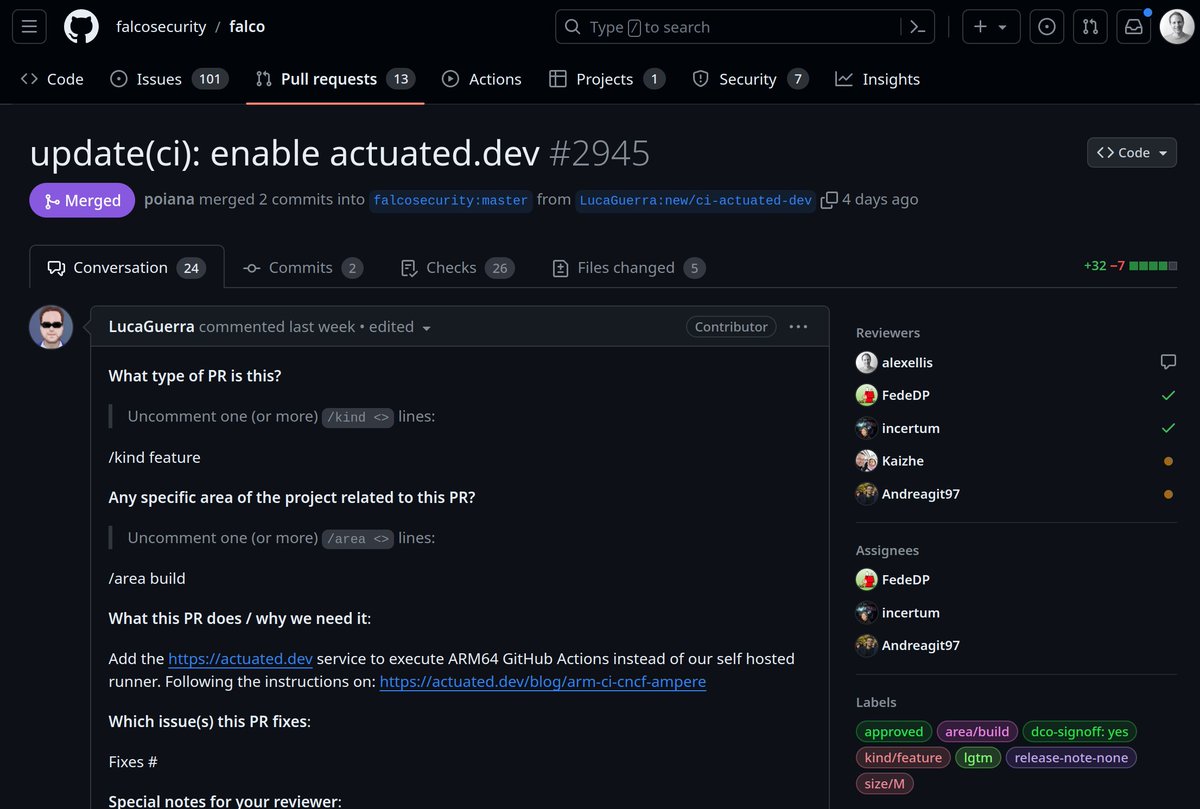Viewport: 1200px width, 809px height.
Task: Click the diffstat +32 −7 indicator
Action: (x=1130, y=266)
